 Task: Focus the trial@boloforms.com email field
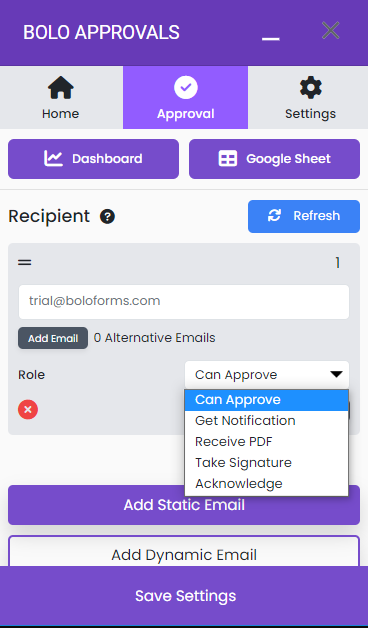coord(184,302)
